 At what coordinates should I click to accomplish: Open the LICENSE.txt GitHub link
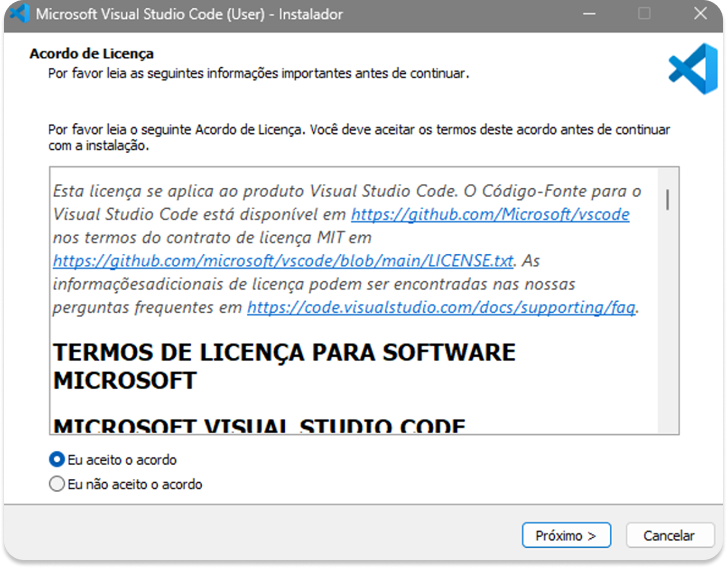(x=283, y=261)
